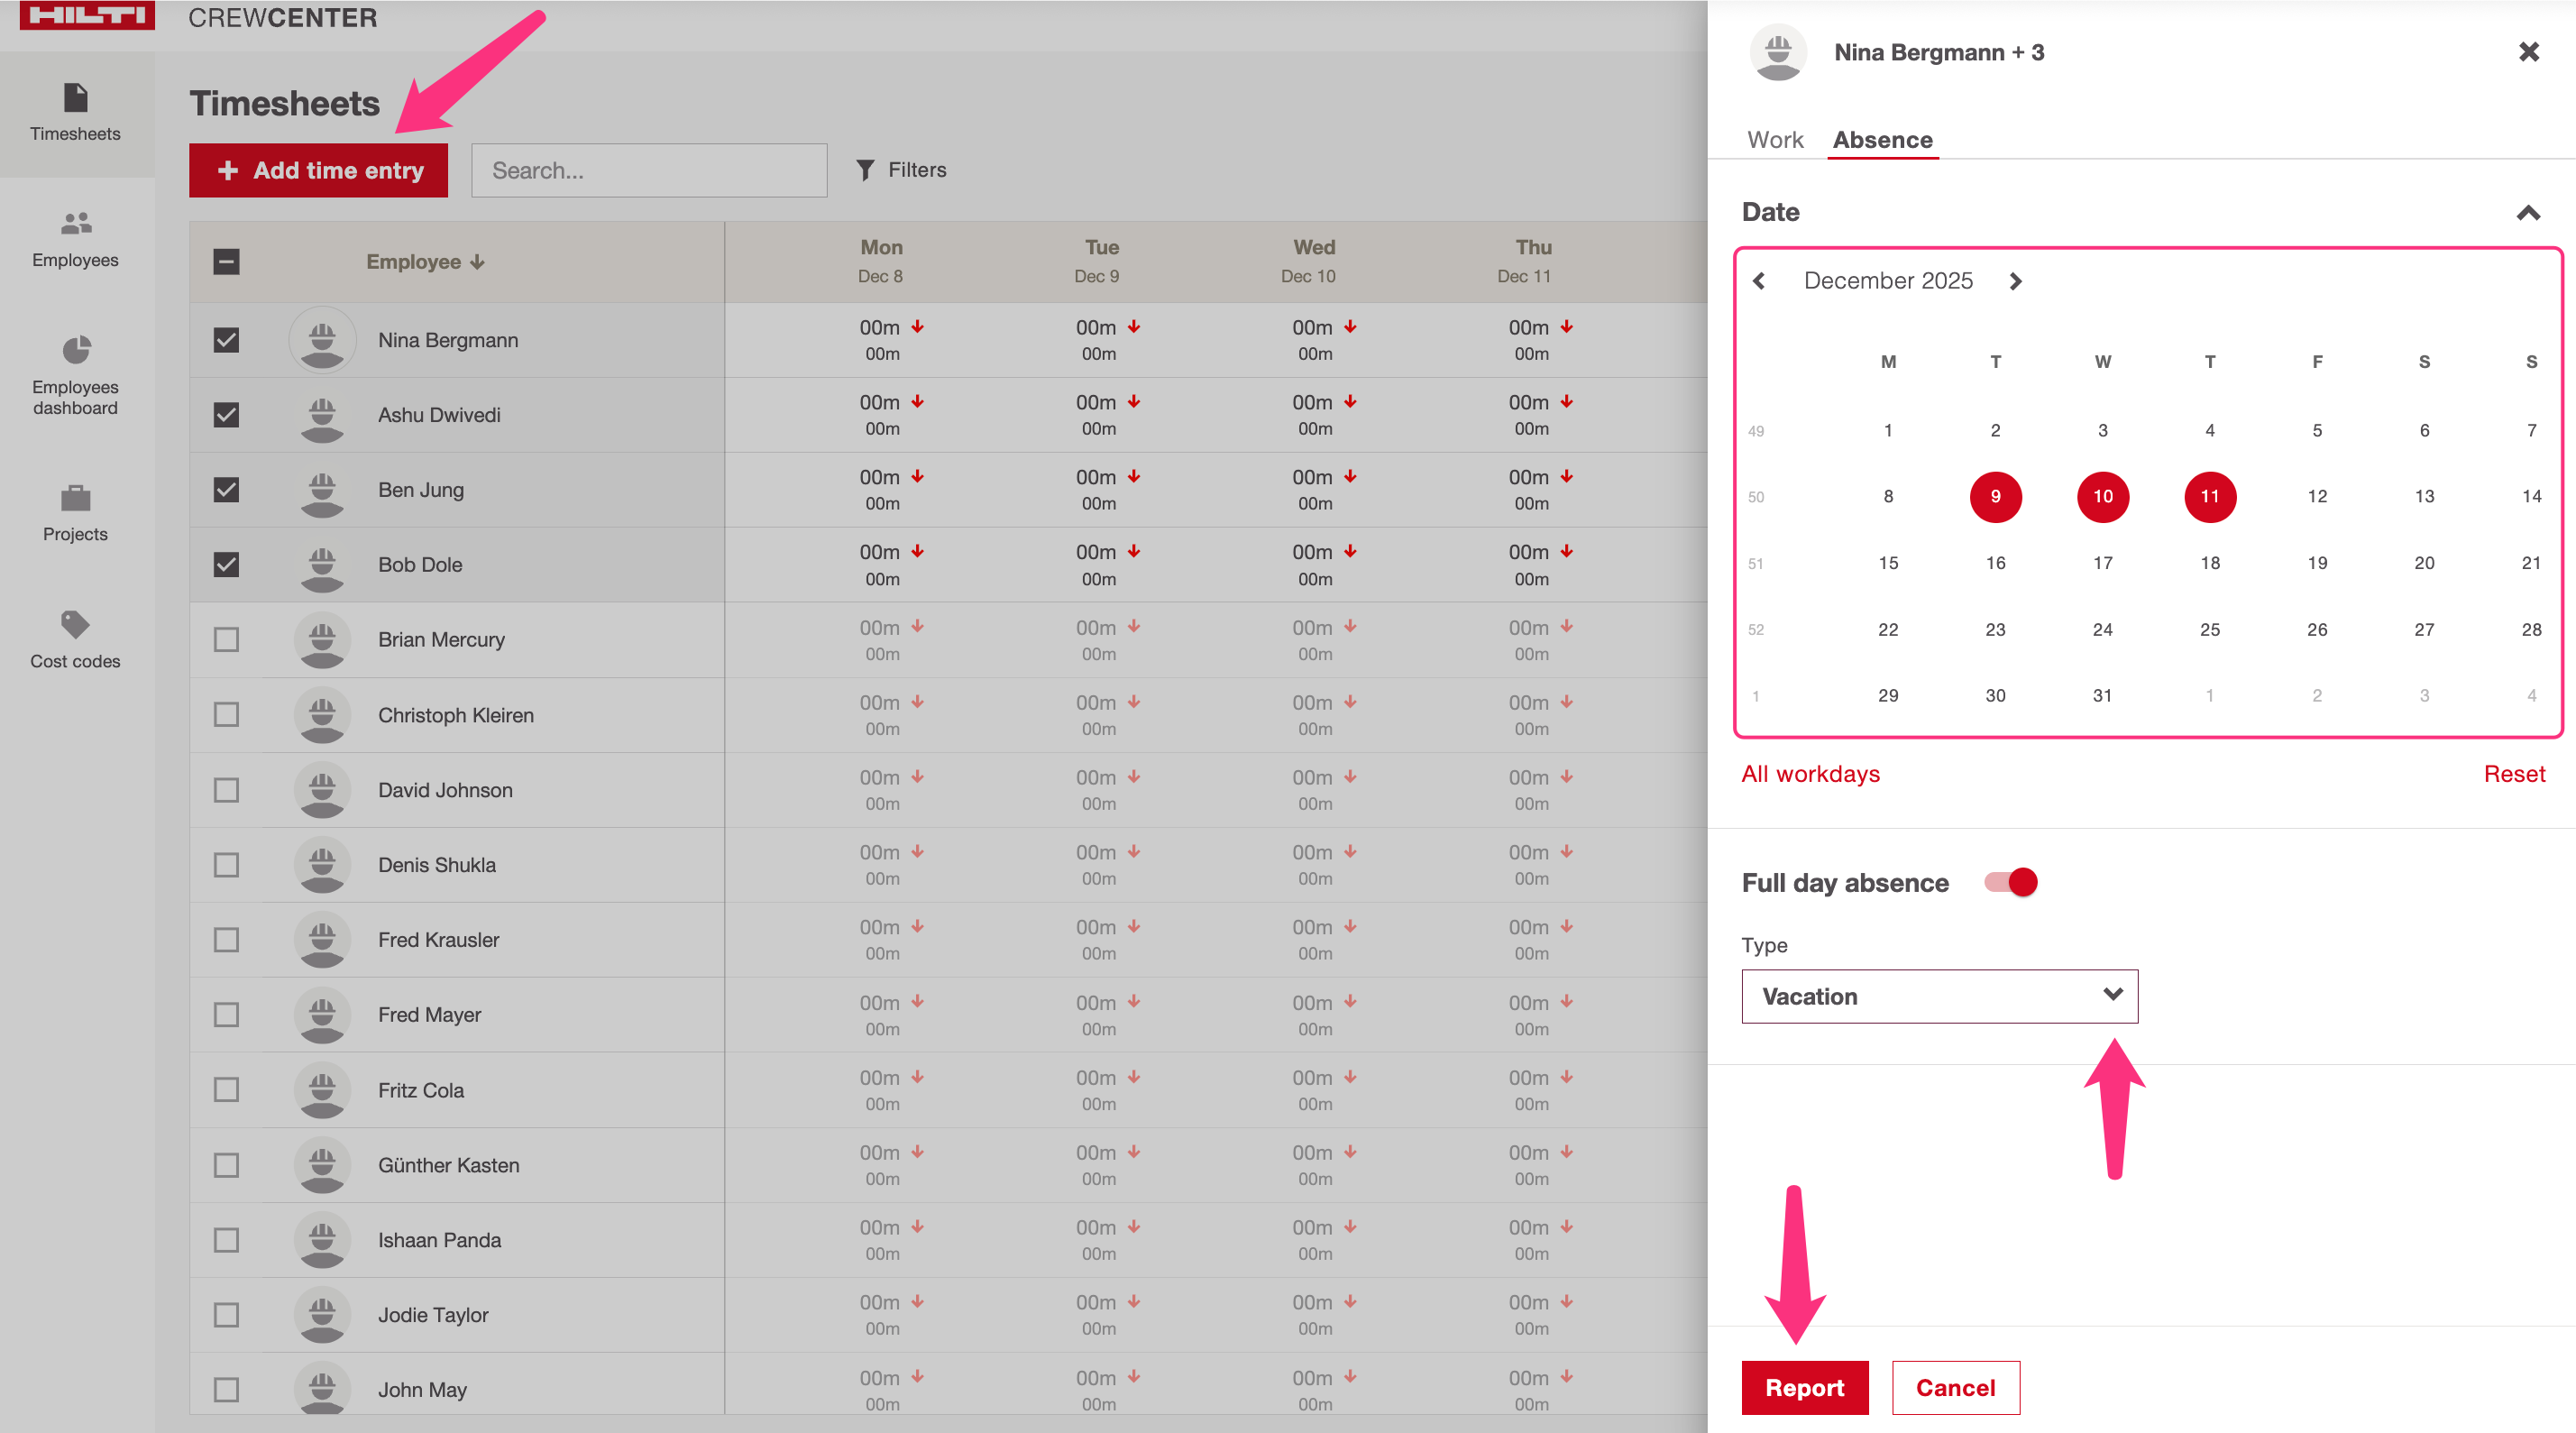This screenshot has height=1433, width=2576.
Task: Uncheck the Ben Jung checkbox
Action: pyautogui.click(x=227, y=490)
